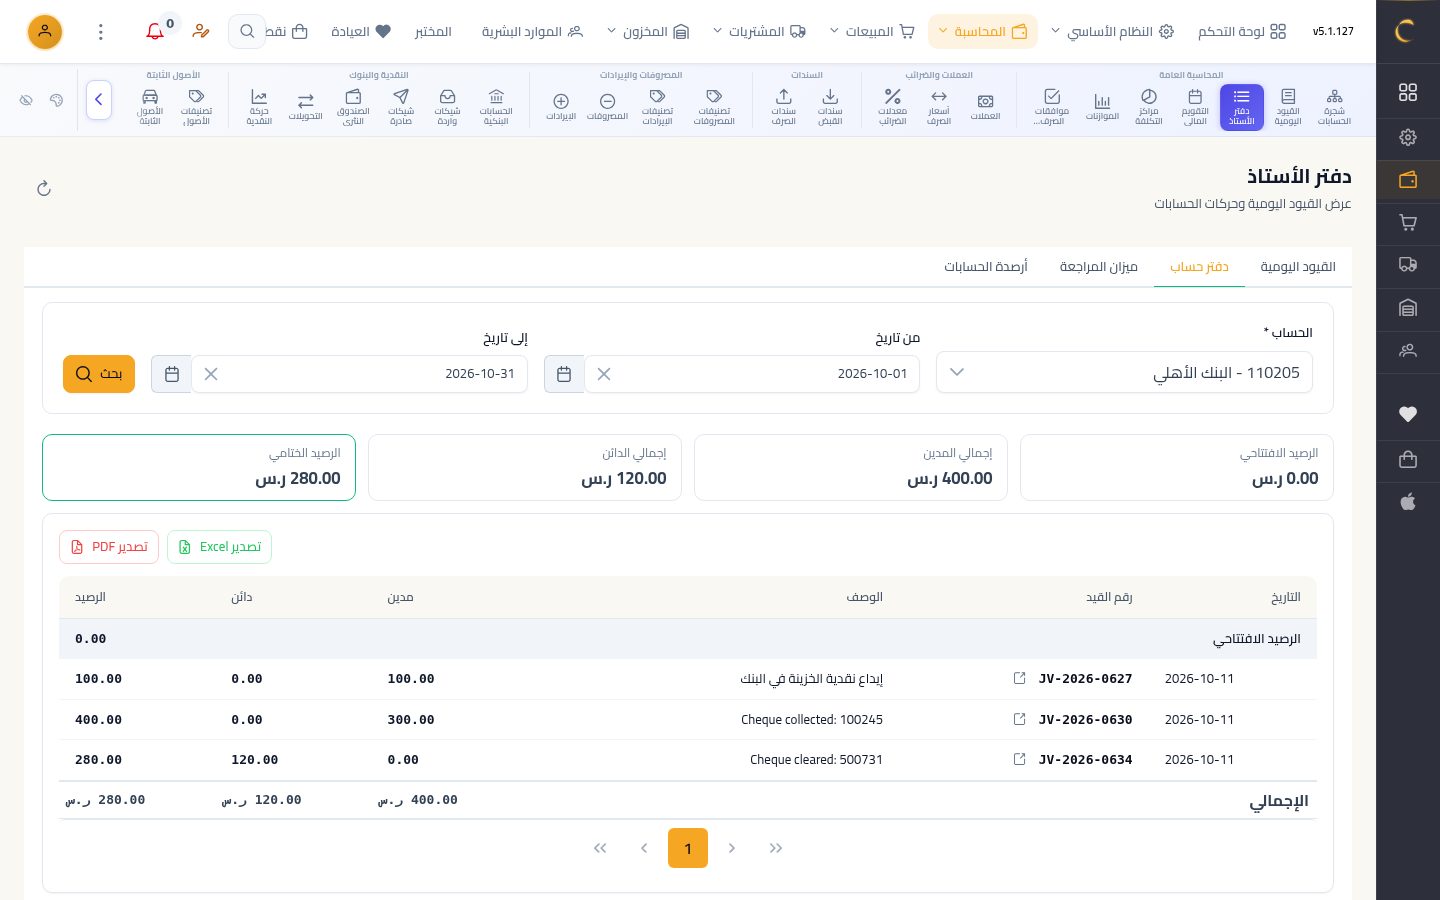The width and height of the screenshot is (1440, 900).
Task: Switch to the ميزان المراجعة tab
Action: (x=1099, y=267)
